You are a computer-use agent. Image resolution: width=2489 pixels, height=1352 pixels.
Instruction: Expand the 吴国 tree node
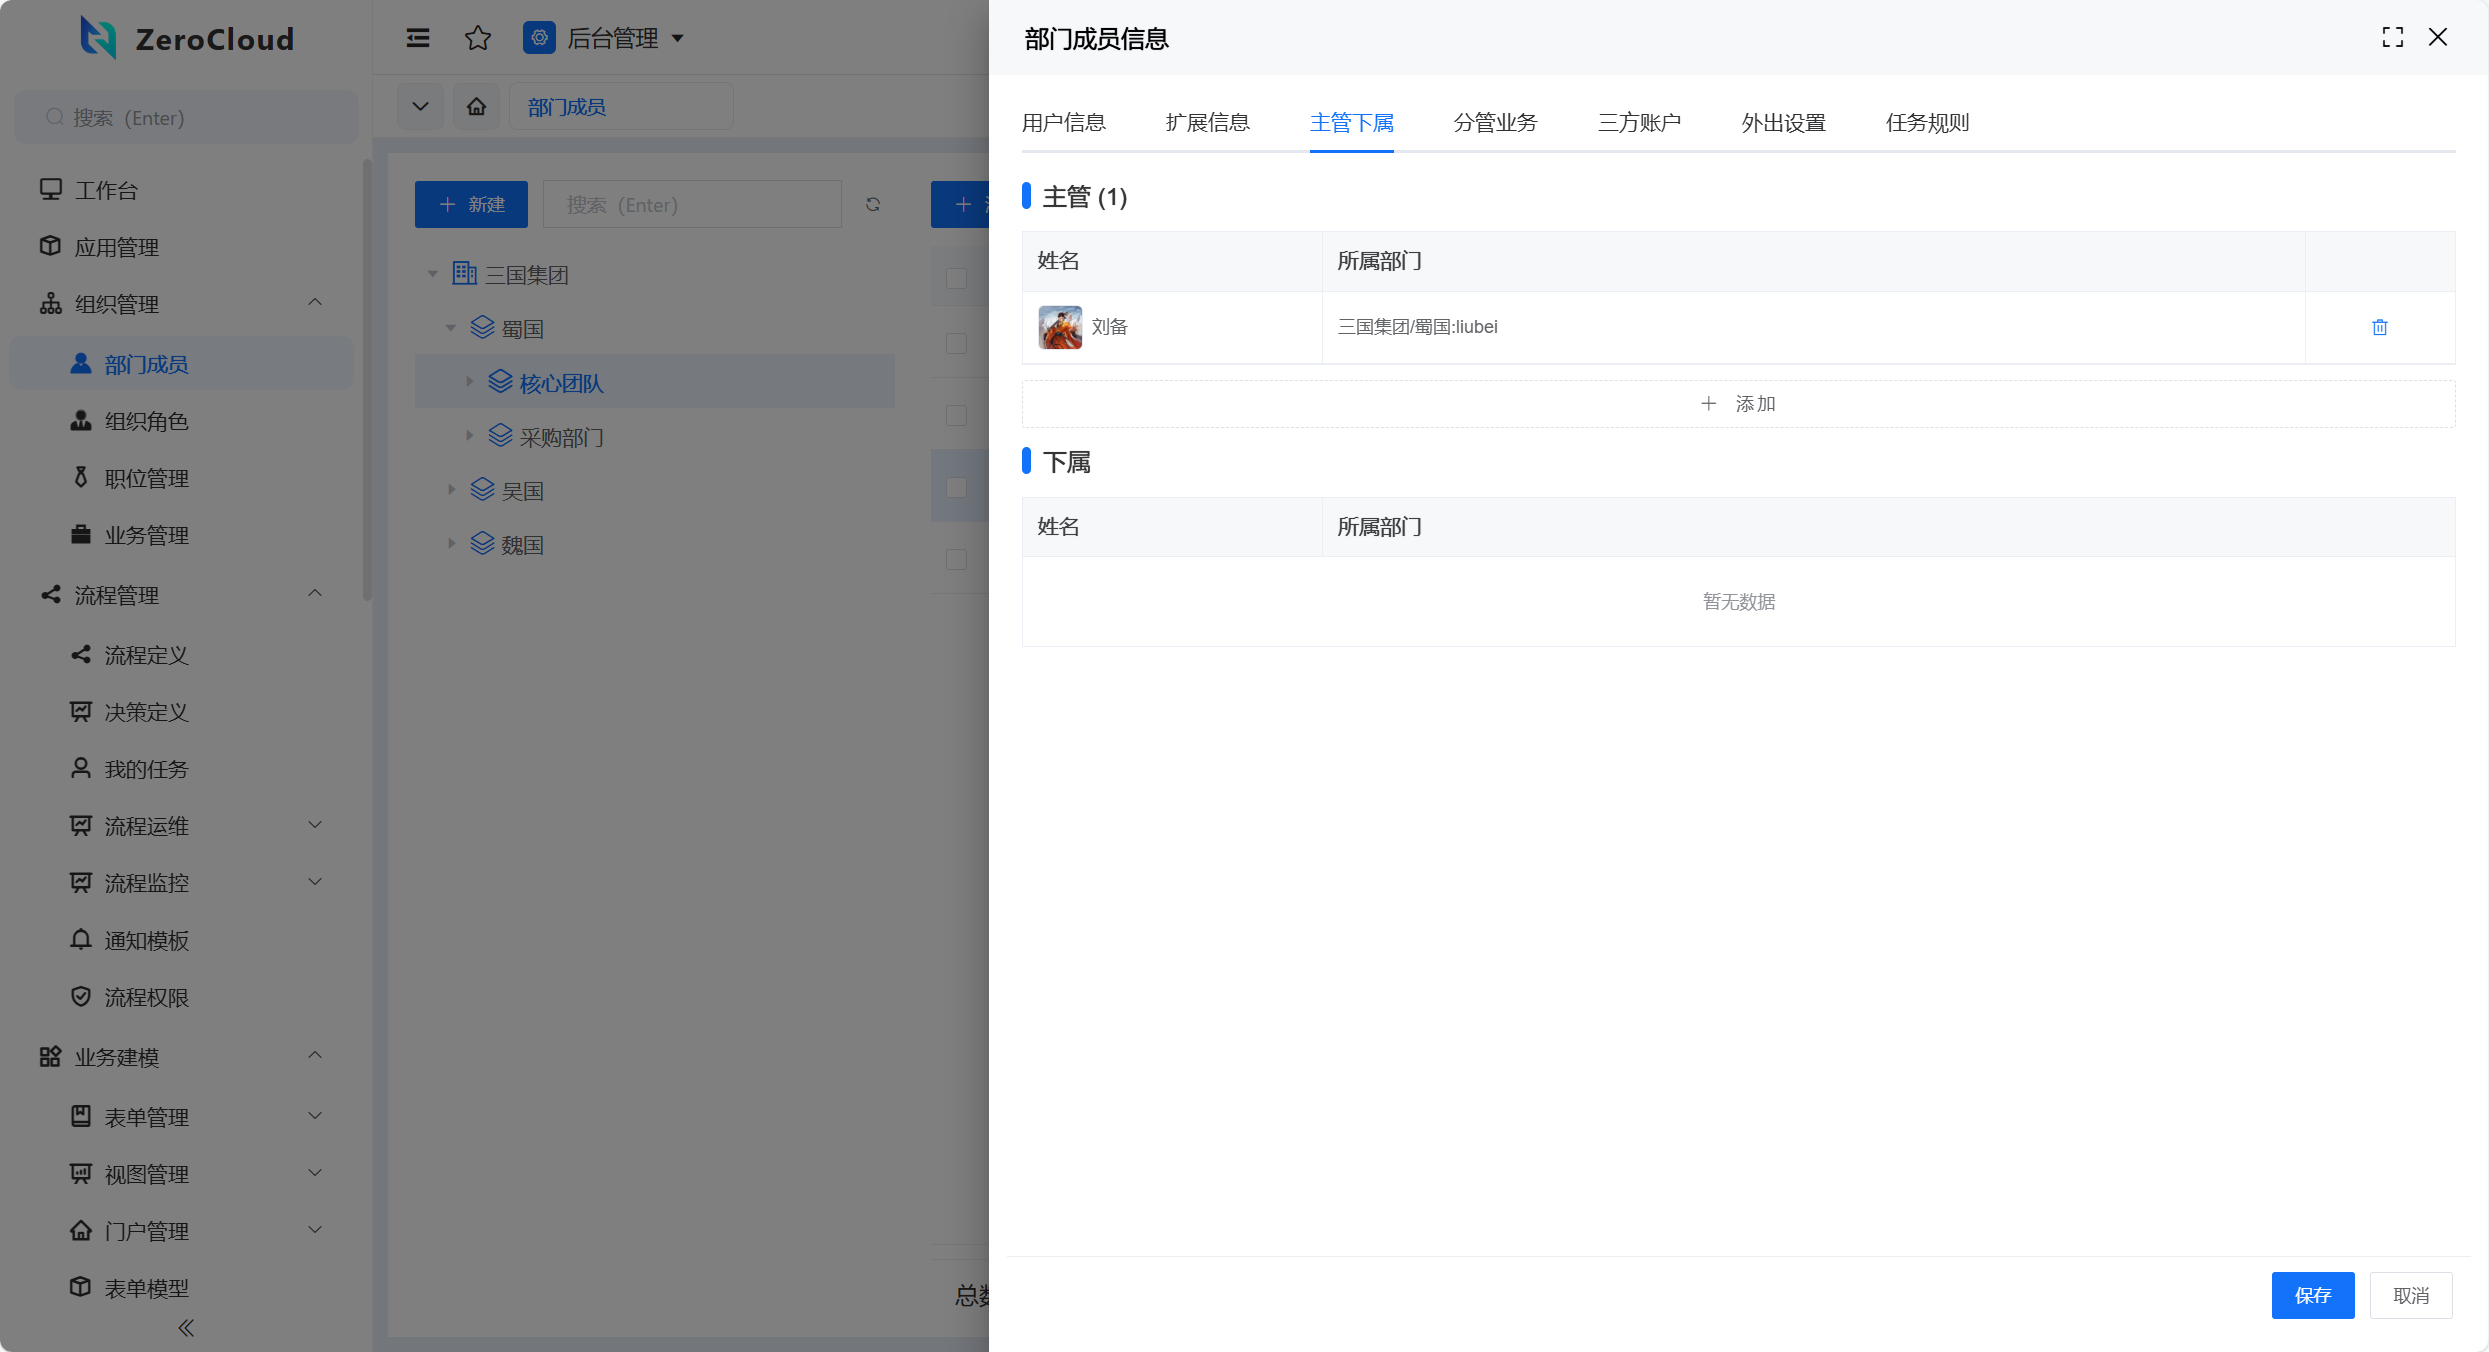point(451,490)
